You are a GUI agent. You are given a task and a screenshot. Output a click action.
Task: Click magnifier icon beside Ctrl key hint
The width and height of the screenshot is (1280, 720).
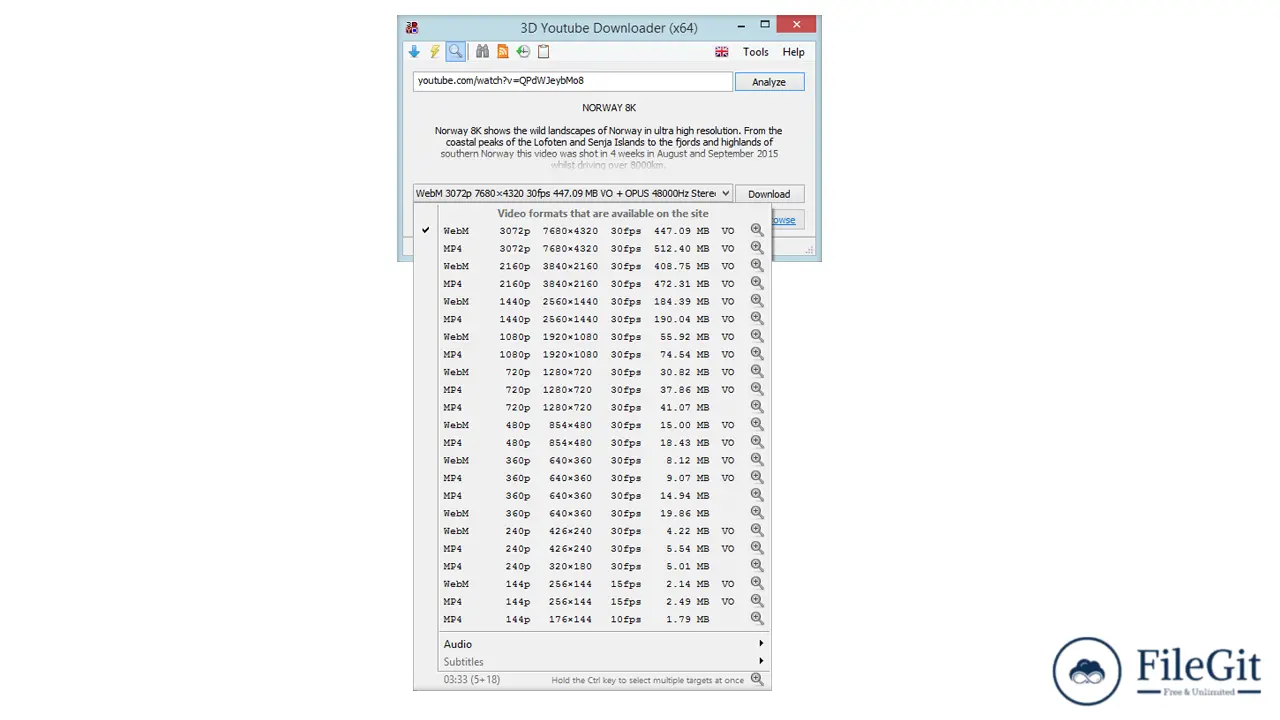(x=757, y=679)
